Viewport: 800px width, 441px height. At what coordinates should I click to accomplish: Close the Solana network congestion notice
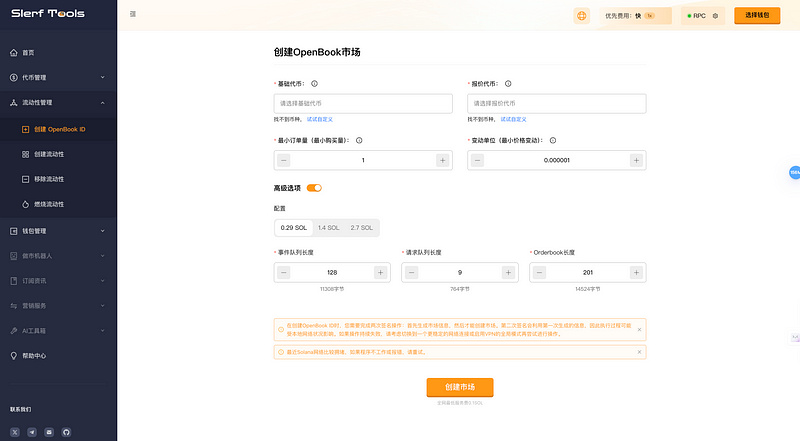coord(639,352)
